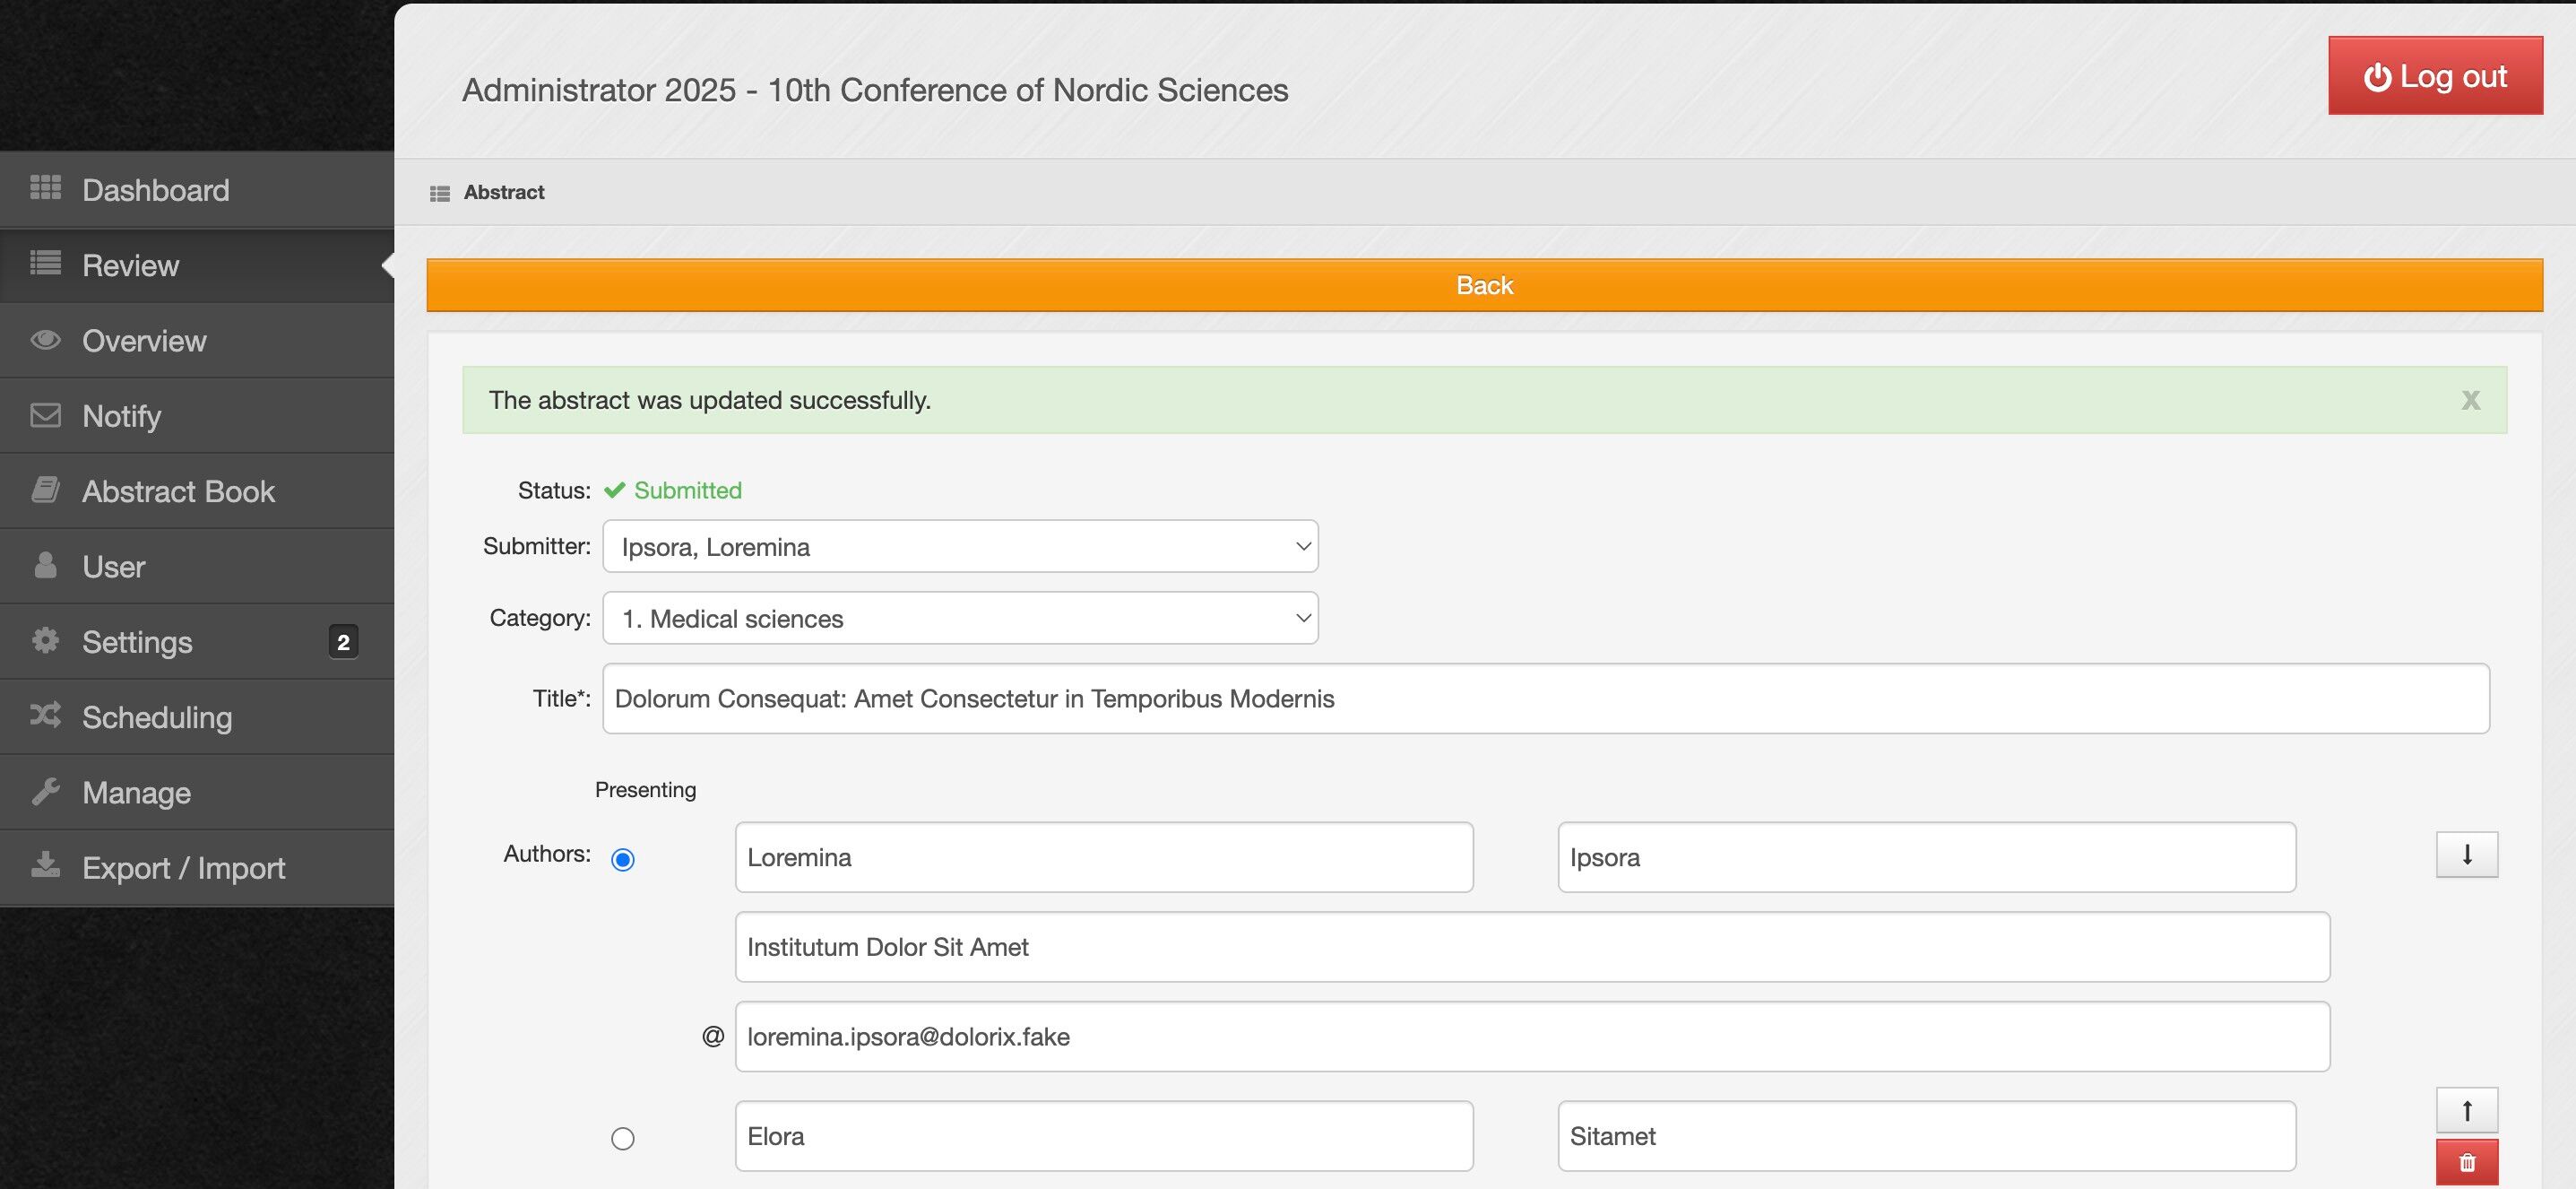Click the eye icon beside Overview
The image size is (2576, 1189).
(x=45, y=340)
